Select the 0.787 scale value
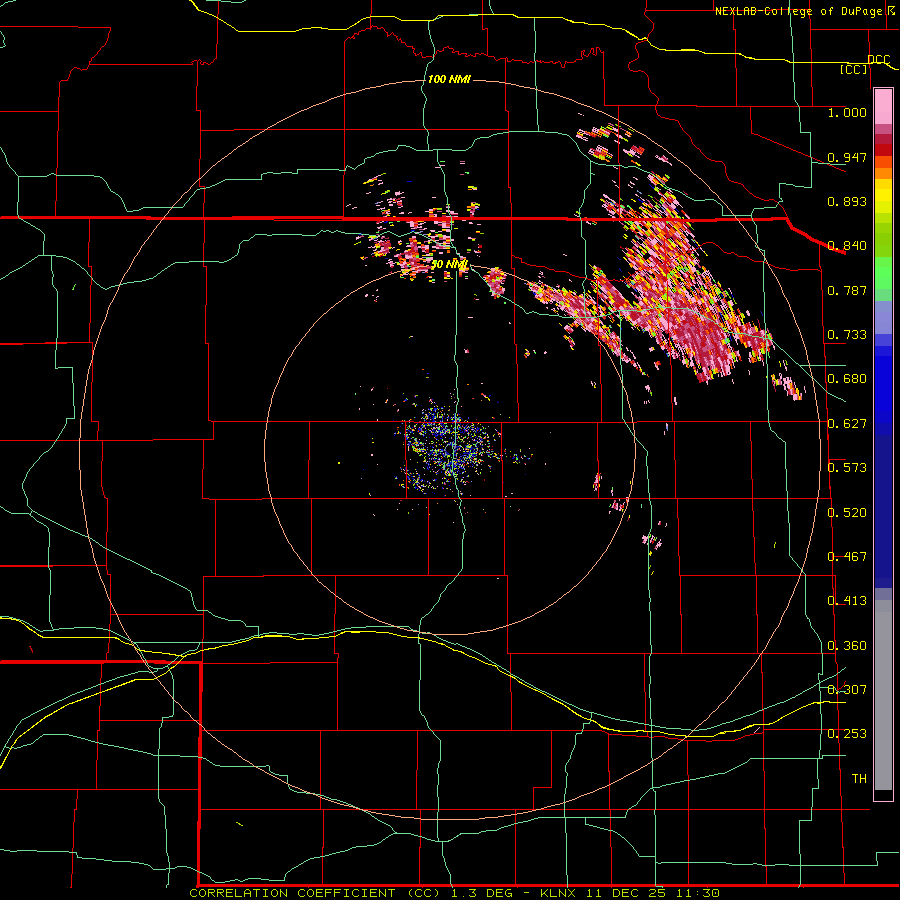The image size is (900, 900). click(x=847, y=290)
